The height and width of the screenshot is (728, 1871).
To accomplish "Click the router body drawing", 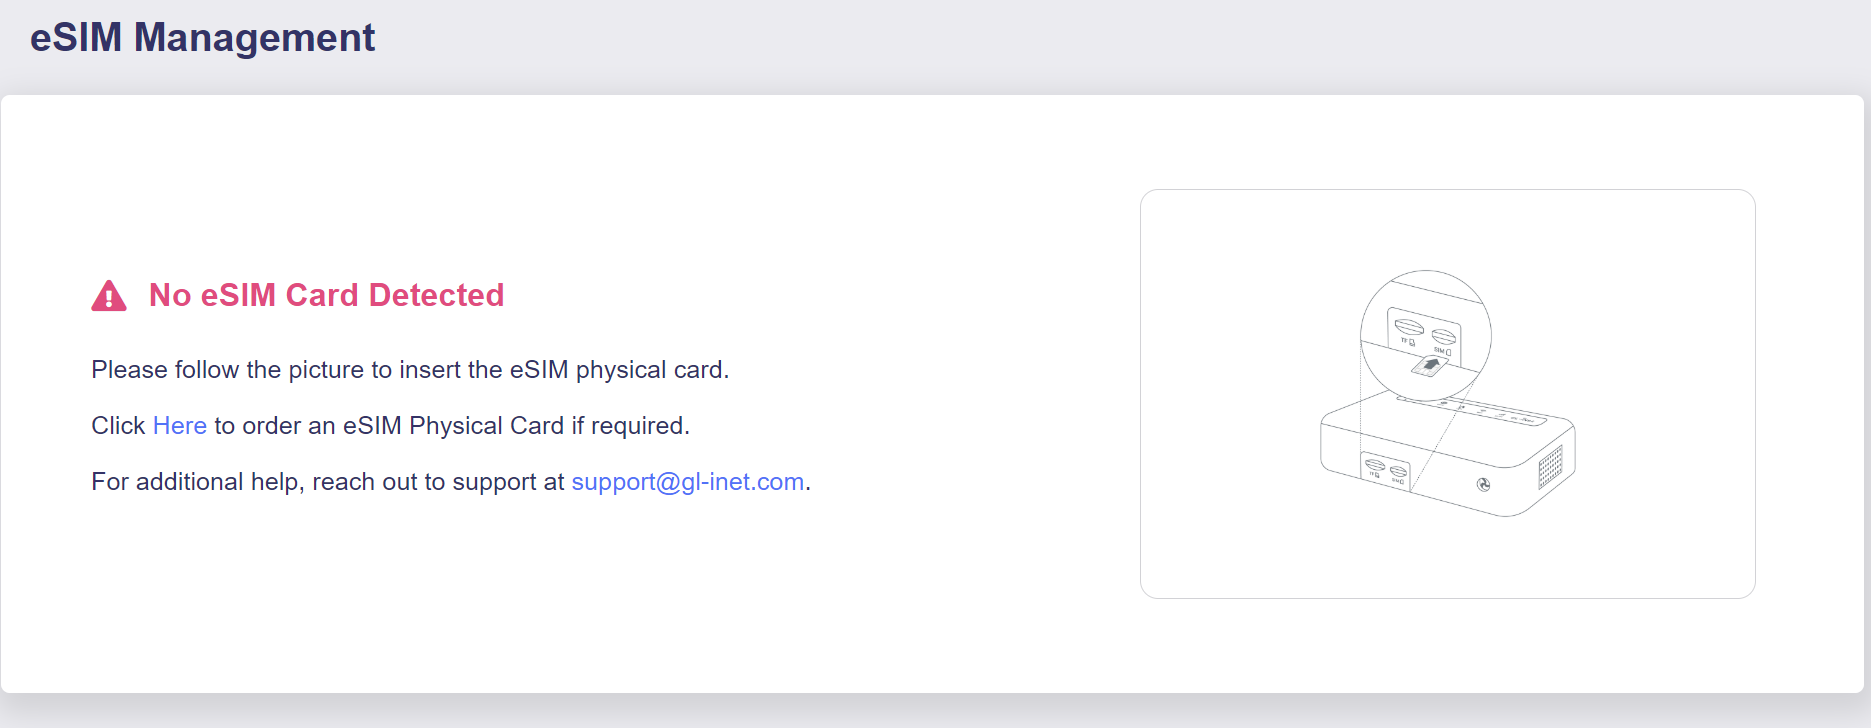I will pos(1448,455).
